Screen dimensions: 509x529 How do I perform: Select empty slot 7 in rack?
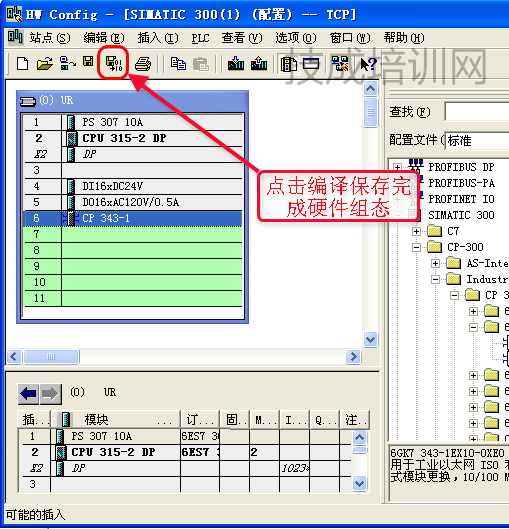coord(133,234)
